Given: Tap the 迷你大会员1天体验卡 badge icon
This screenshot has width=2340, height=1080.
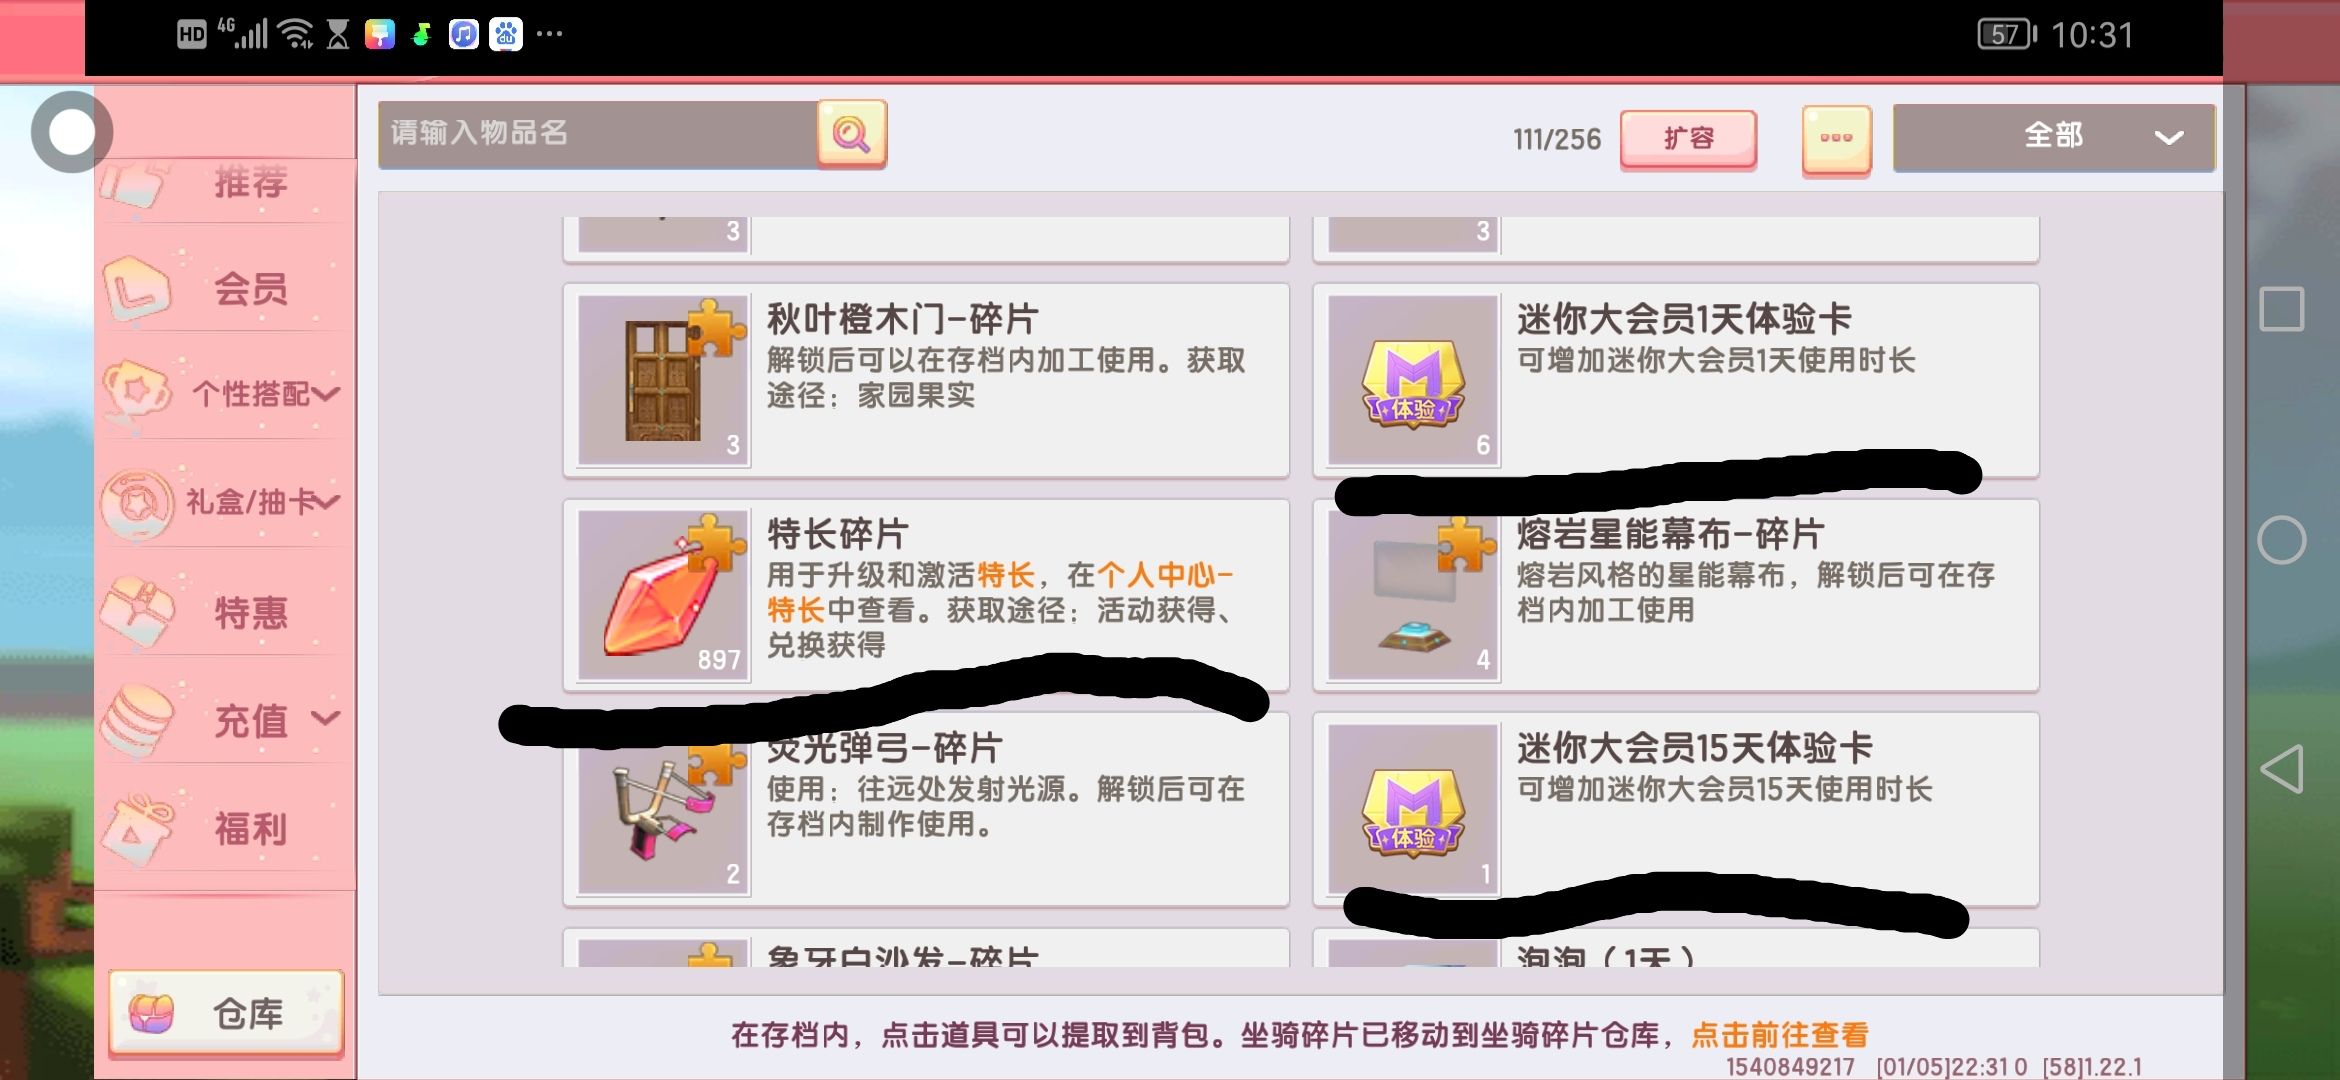Looking at the screenshot, I should tap(1413, 380).
